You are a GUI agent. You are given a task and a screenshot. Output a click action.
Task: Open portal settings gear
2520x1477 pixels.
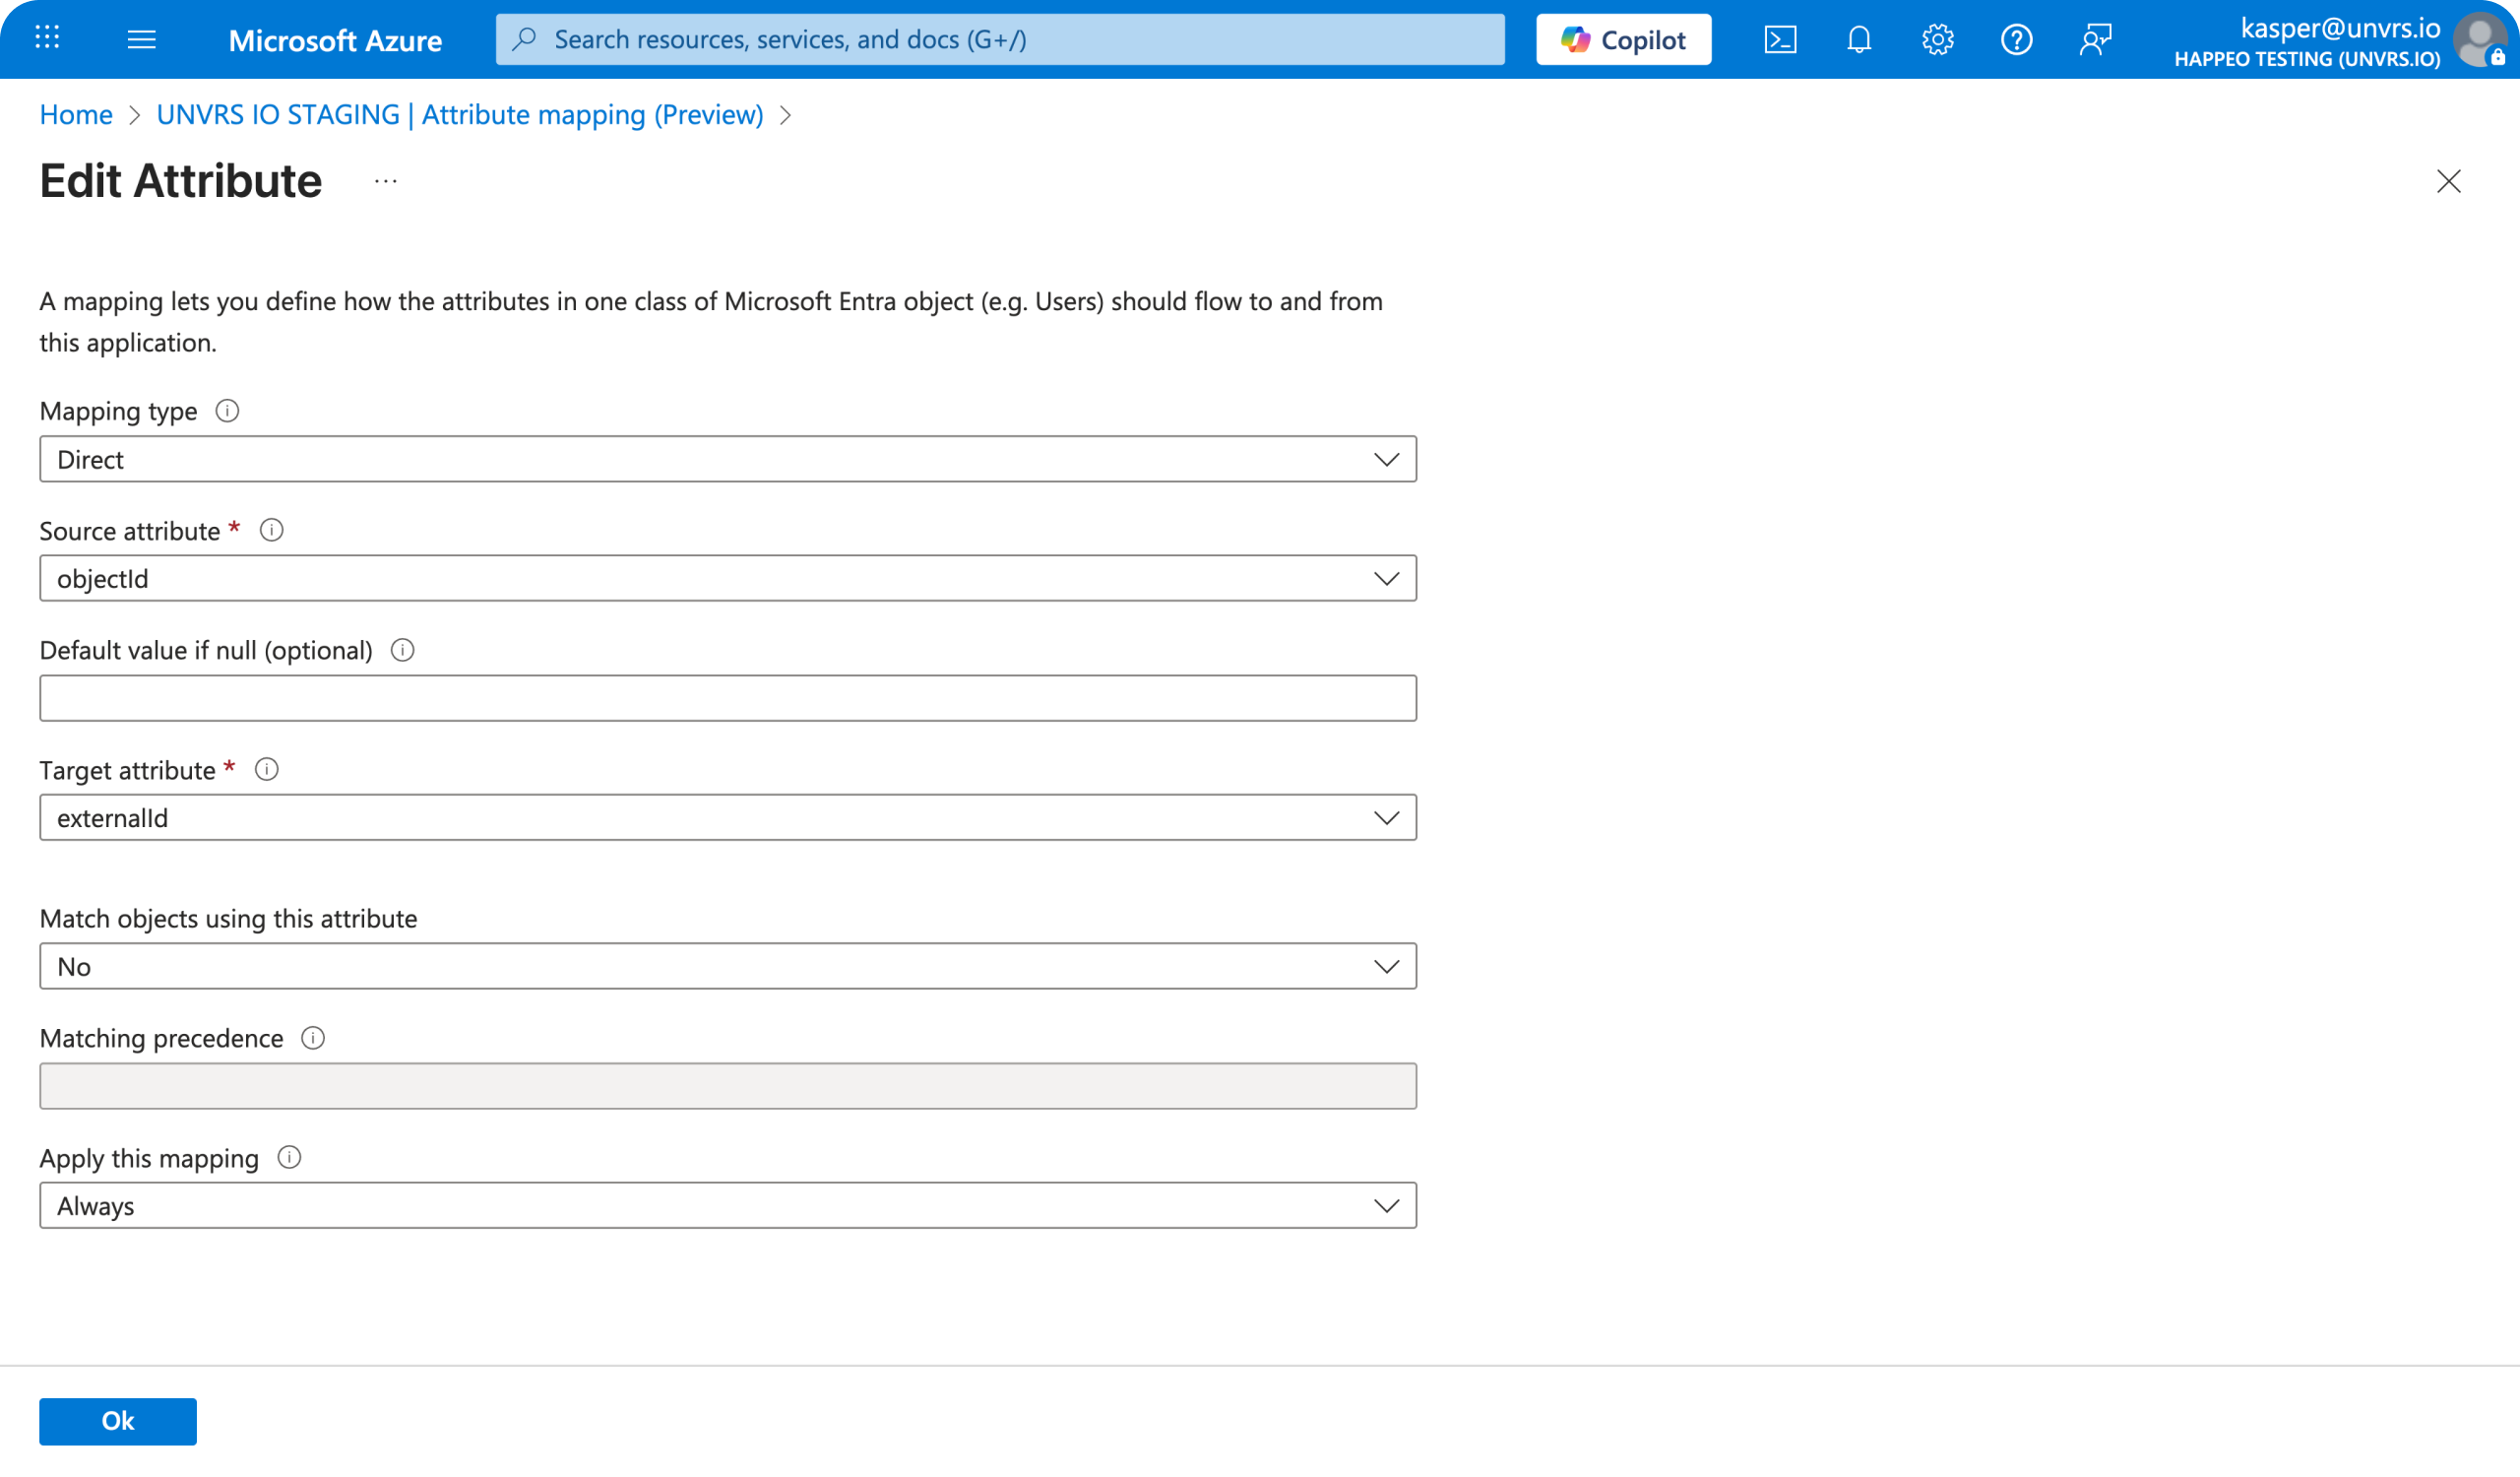point(1937,39)
